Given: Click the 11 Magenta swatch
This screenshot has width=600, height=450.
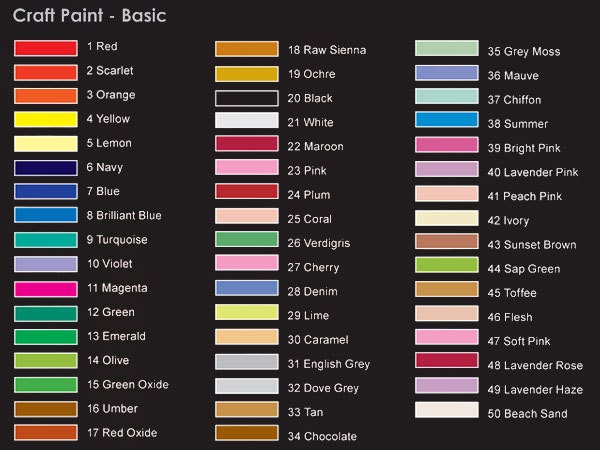Looking at the screenshot, I should click(x=46, y=289).
